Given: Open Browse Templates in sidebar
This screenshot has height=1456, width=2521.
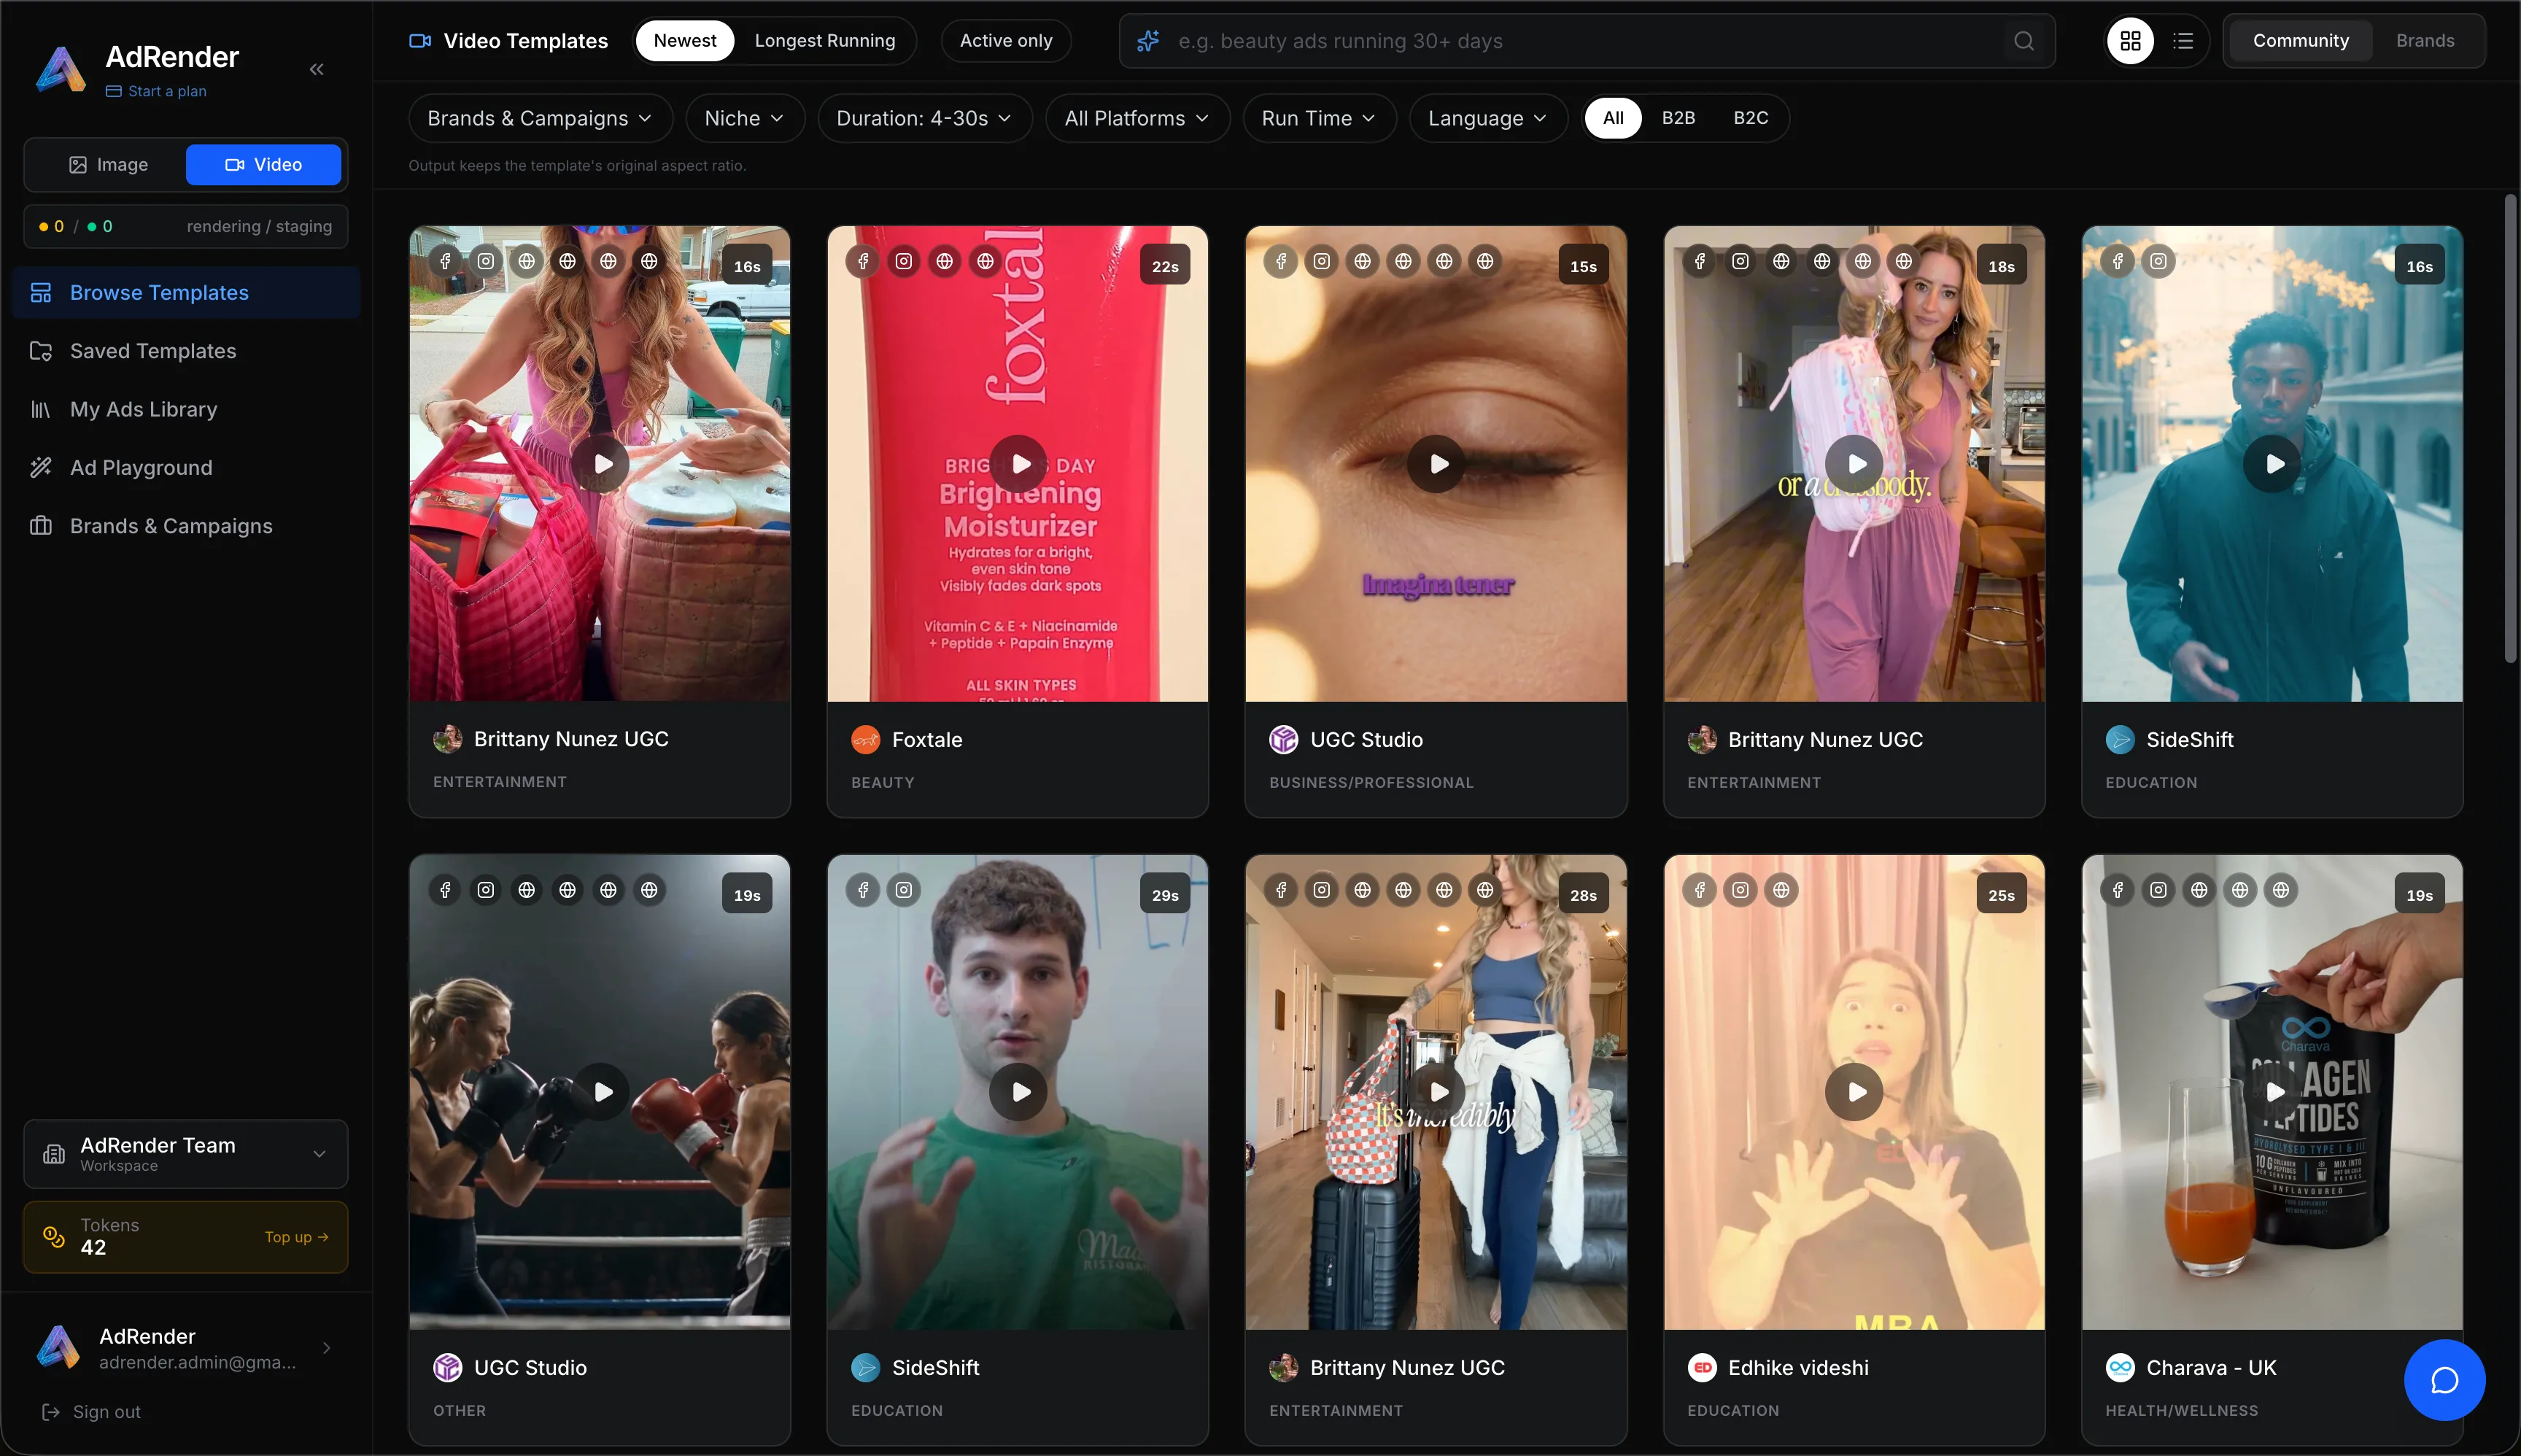Looking at the screenshot, I should (186, 293).
